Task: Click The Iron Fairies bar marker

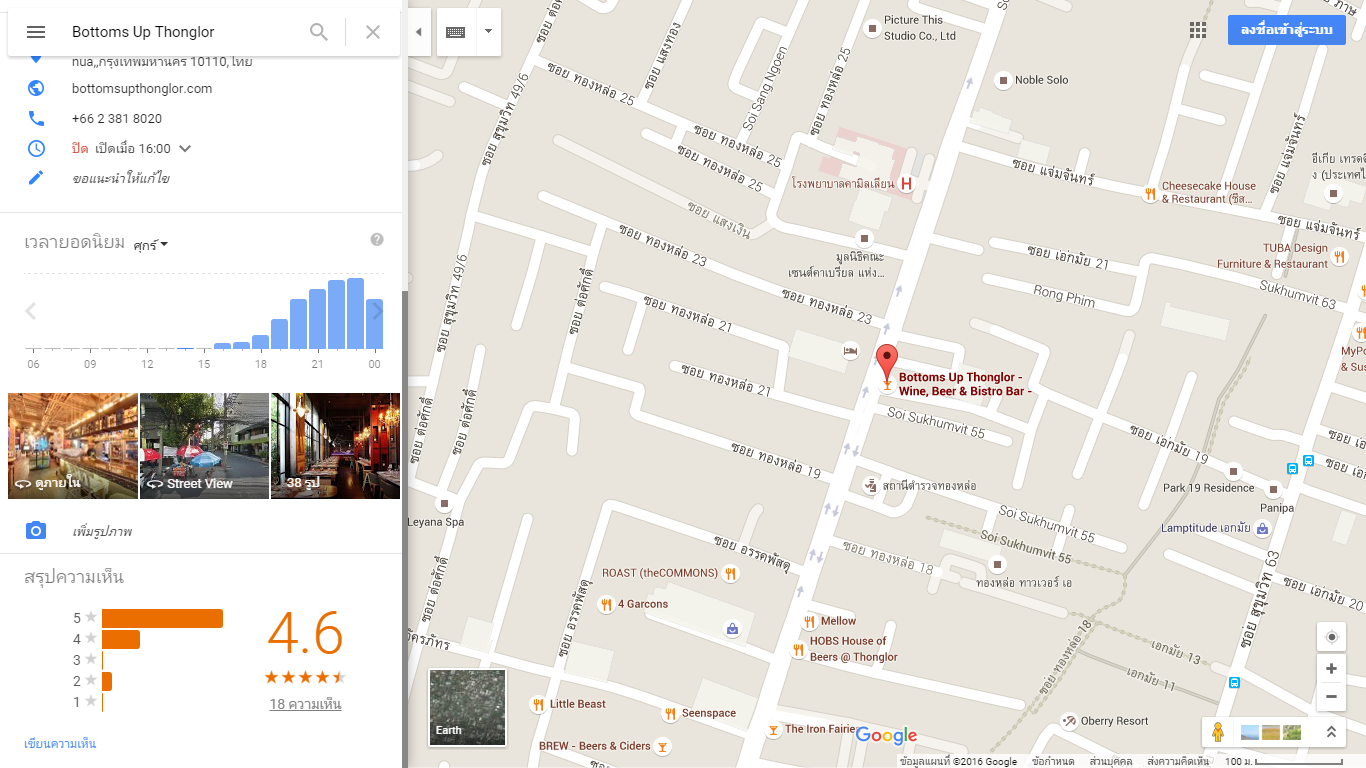Action: click(772, 730)
